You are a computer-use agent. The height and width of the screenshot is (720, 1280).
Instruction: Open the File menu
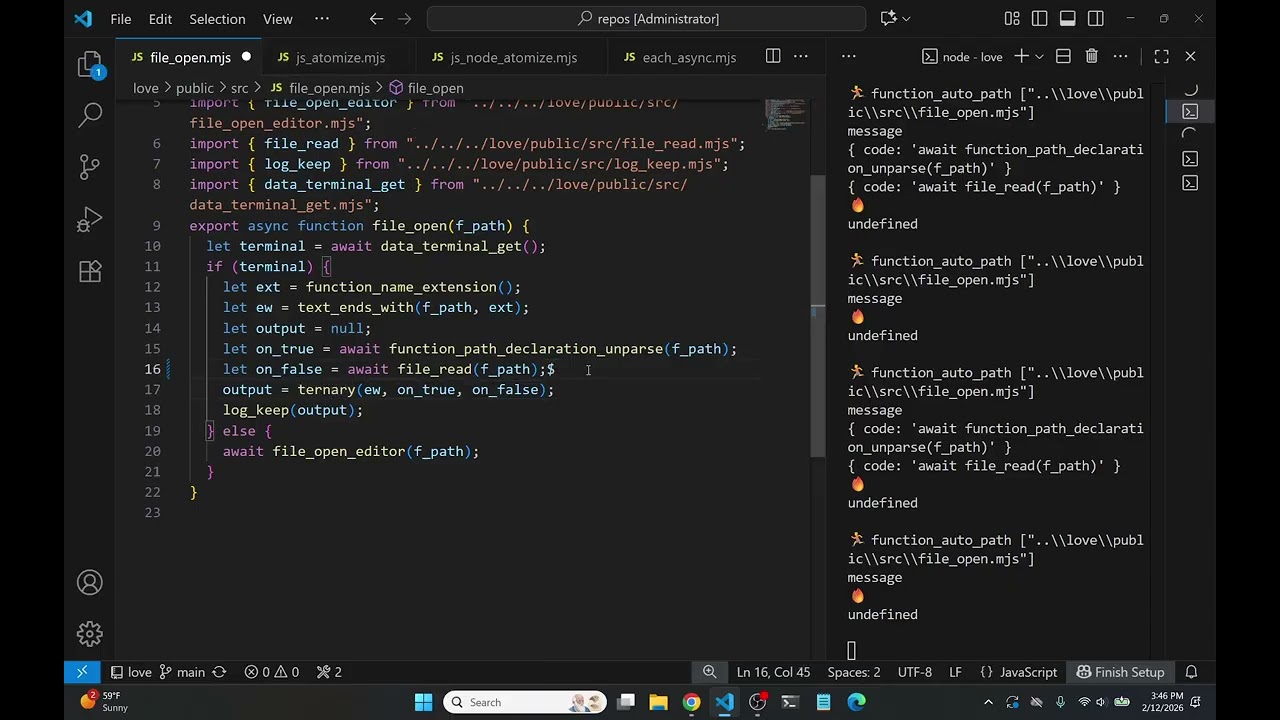click(121, 19)
